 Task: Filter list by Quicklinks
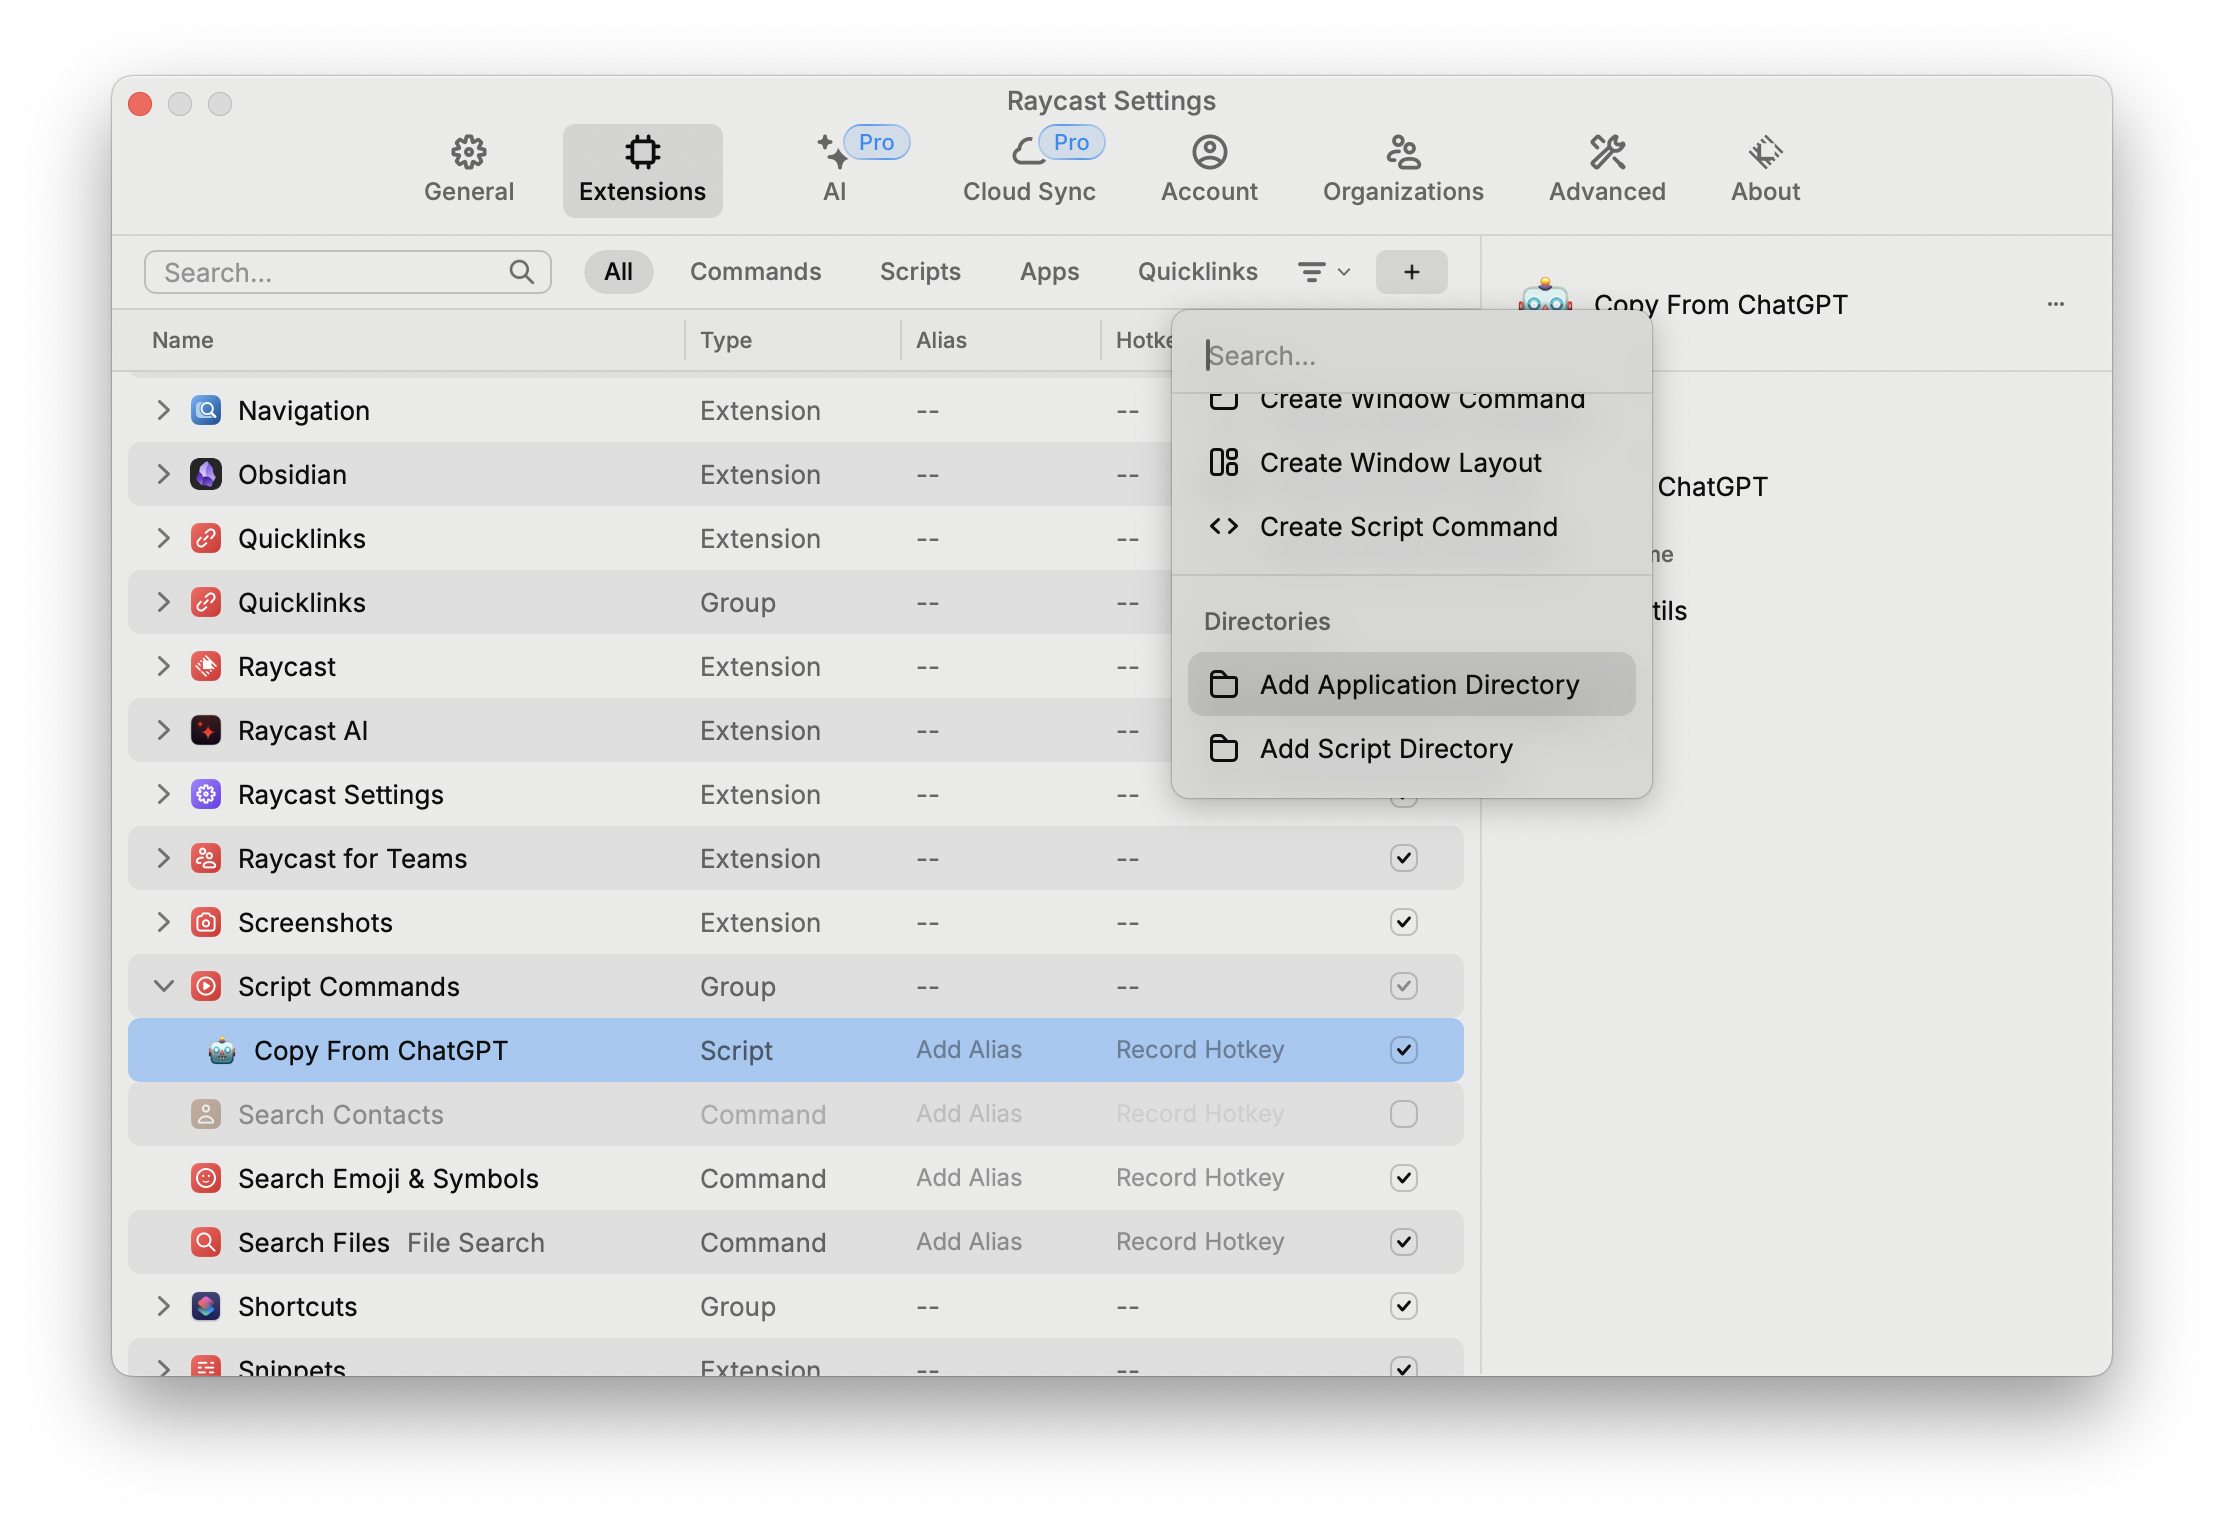1197,272
